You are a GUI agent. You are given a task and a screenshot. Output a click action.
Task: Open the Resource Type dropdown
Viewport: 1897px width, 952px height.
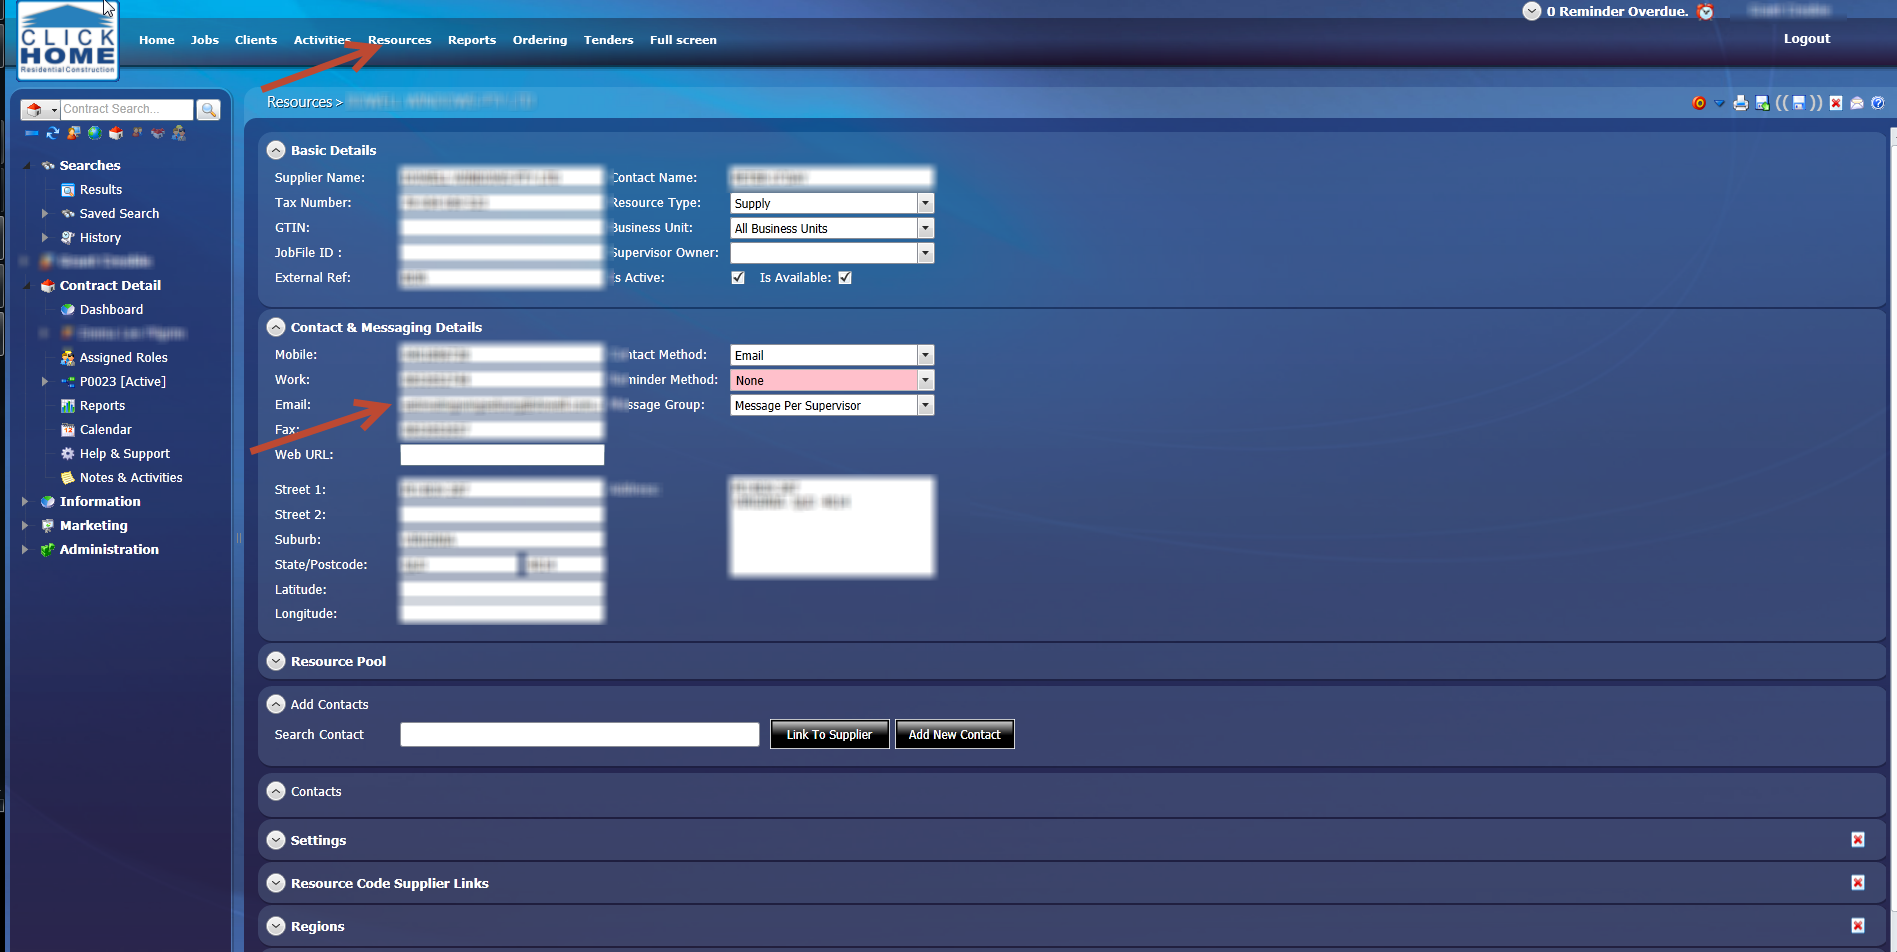tap(925, 203)
